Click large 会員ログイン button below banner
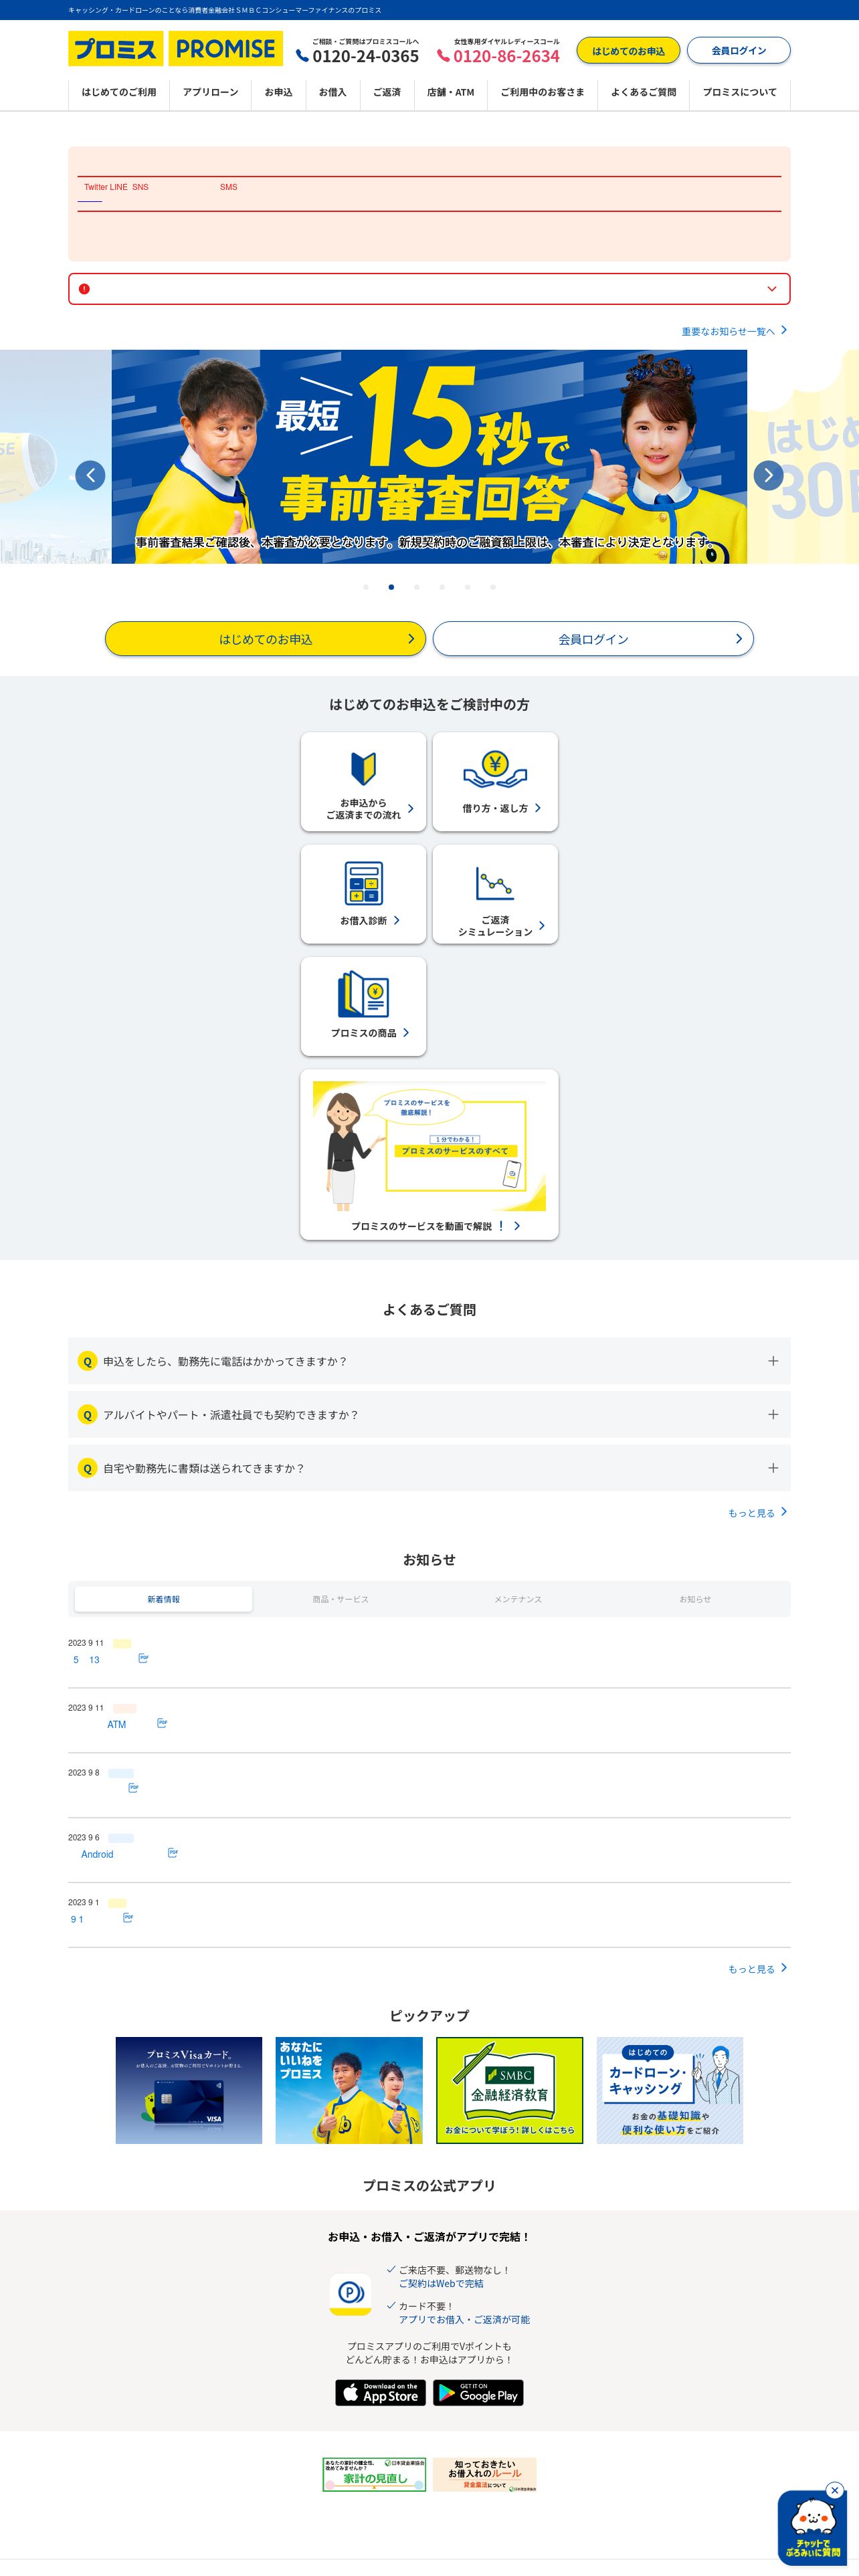This screenshot has height=2576, width=859. point(593,639)
